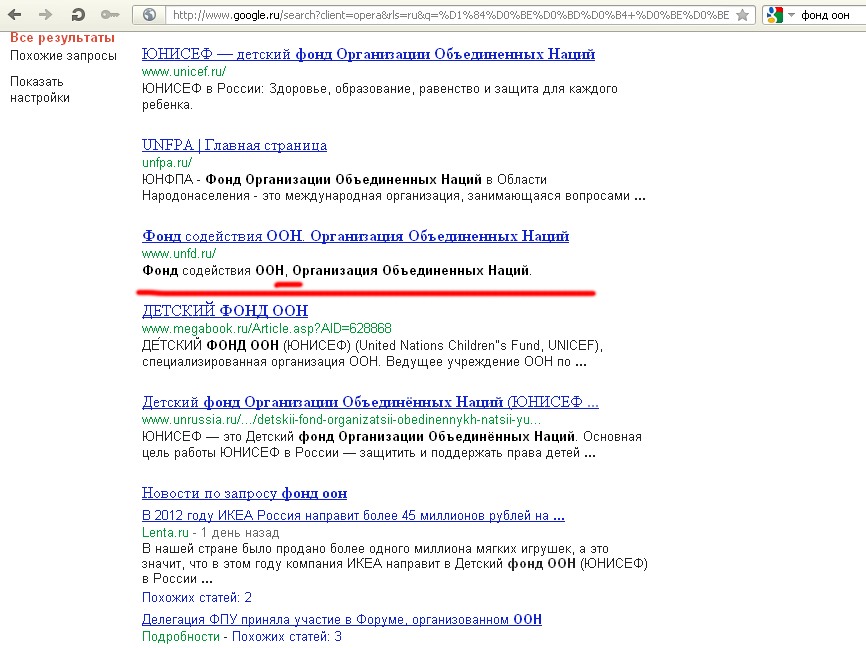Open 'Фонд содействия ООН' result title
Image resolution: width=866 pixels, height=648 pixels.
(355, 236)
